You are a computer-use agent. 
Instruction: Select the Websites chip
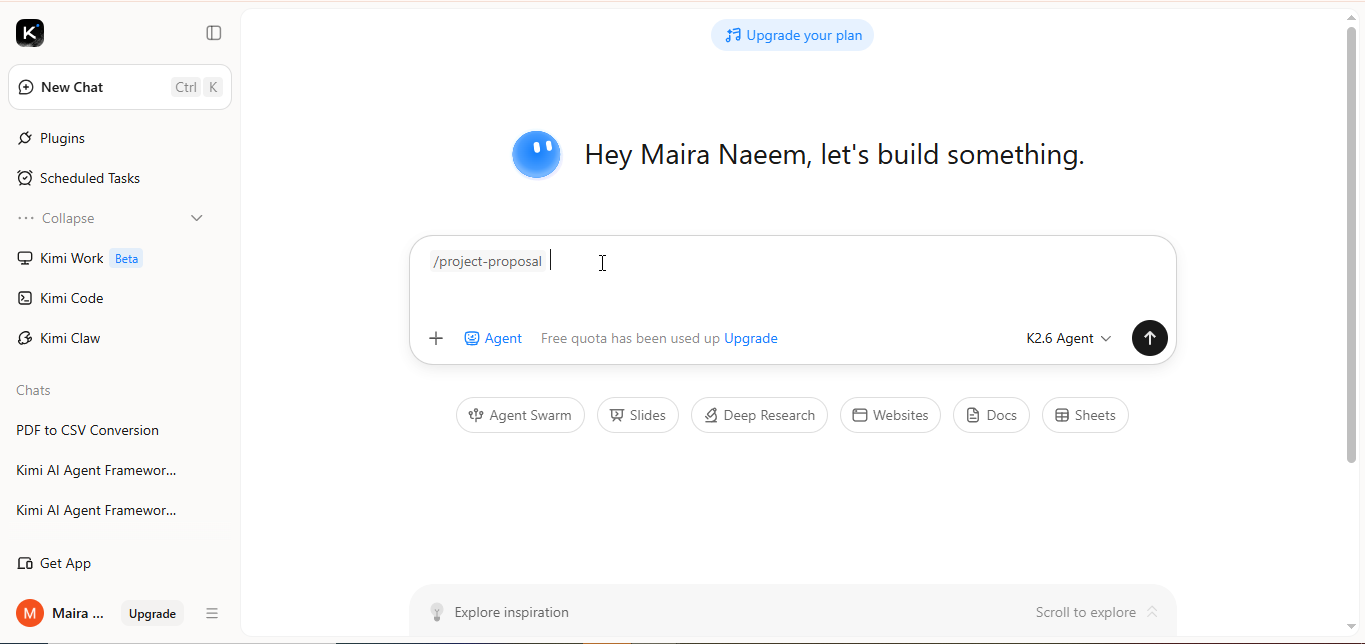coord(890,415)
